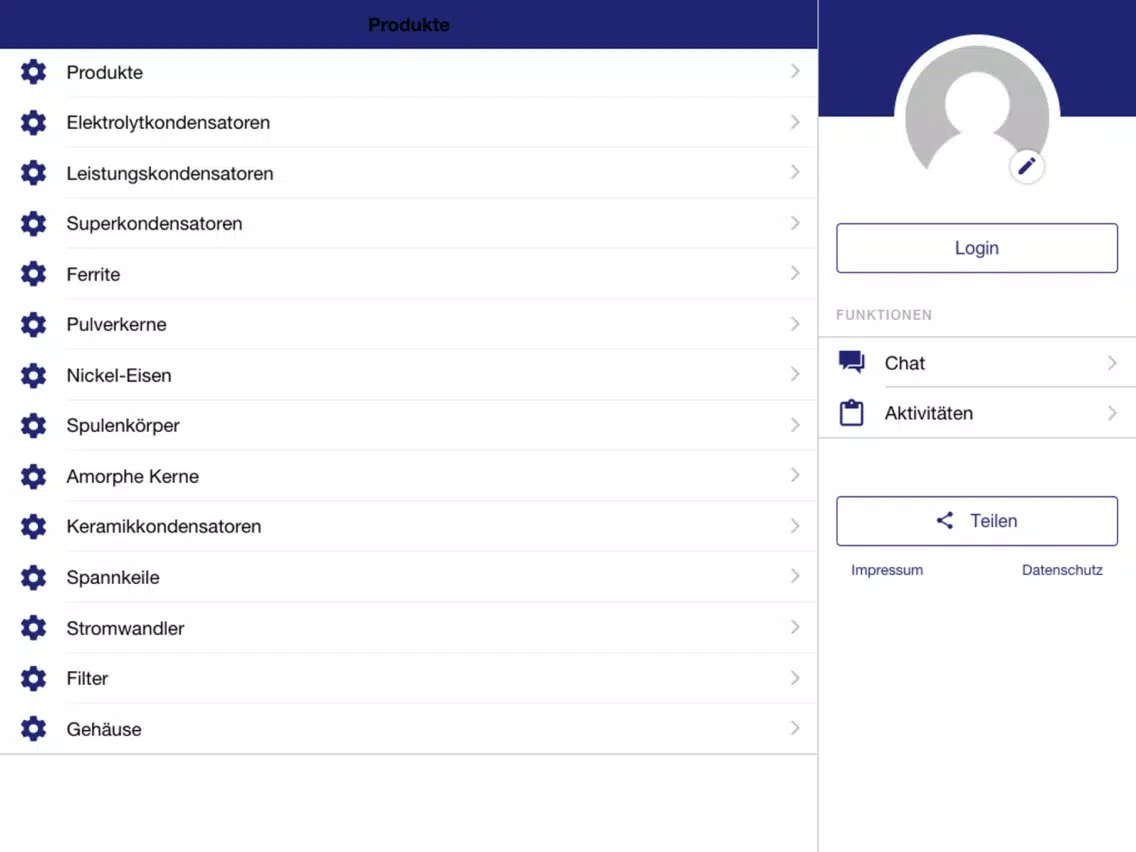
Task: Click the gear icon beside Nickel-Eisen
Action: [x=33, y=375]
